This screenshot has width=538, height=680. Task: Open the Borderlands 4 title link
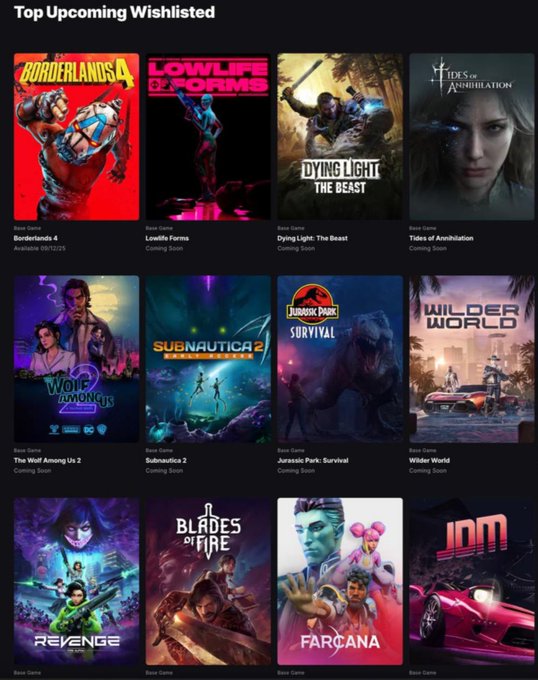[36, 238]
